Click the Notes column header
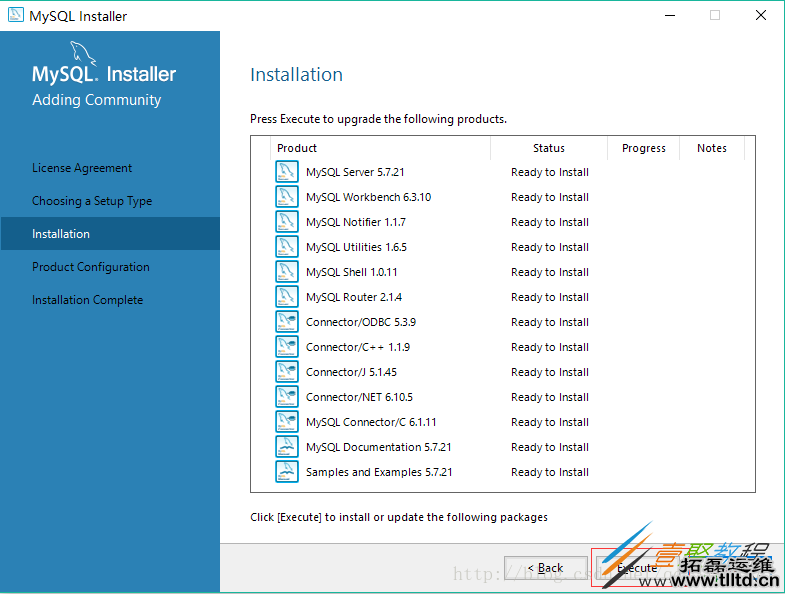785x594 pixels. coord(712,148)
